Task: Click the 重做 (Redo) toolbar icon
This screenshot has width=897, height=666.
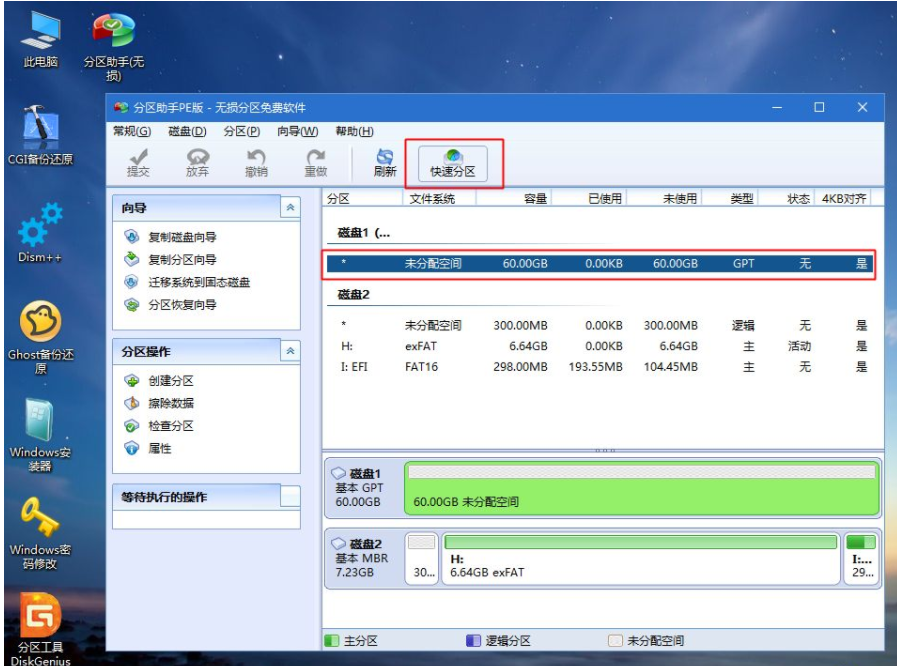Action: (x=316, y=163)
